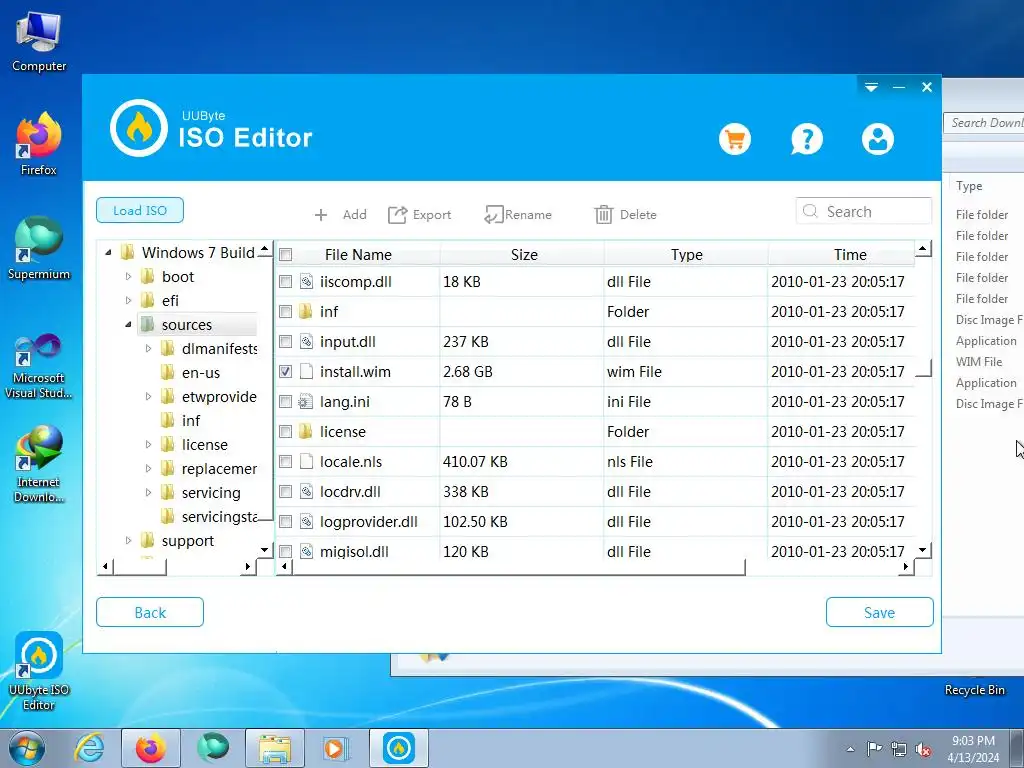Collapse the sources folder in tree

pos(128,325)
